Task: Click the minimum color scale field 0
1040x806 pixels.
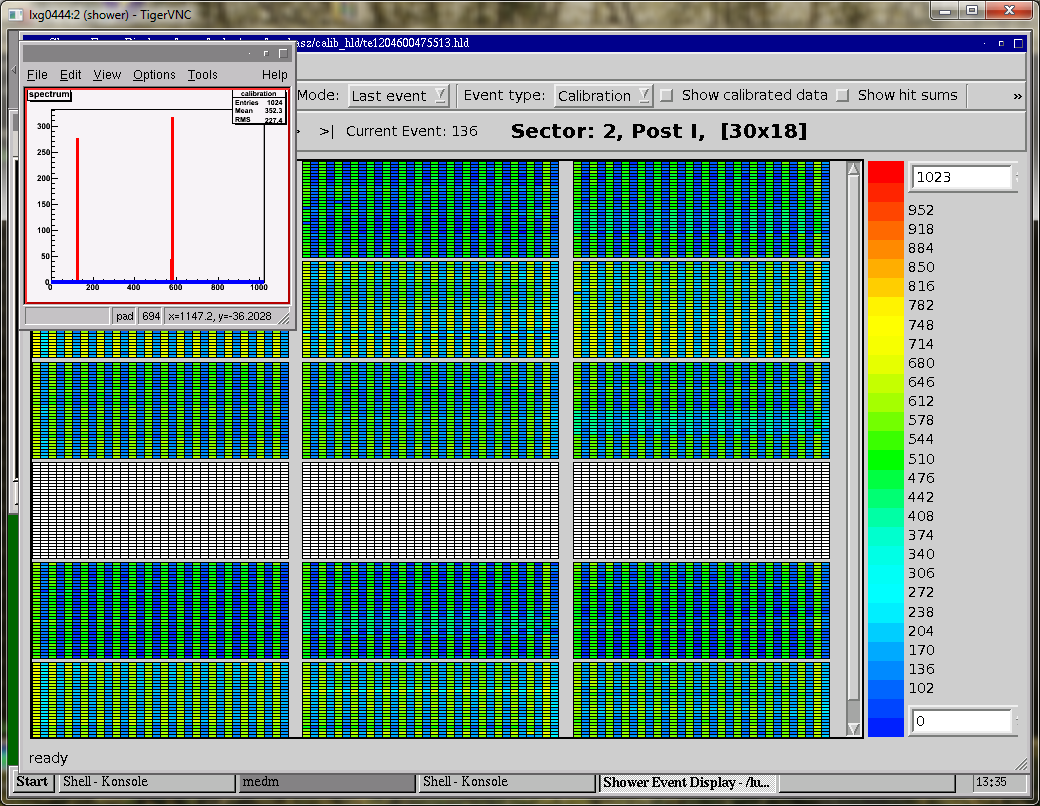Action: pos(962,721)
